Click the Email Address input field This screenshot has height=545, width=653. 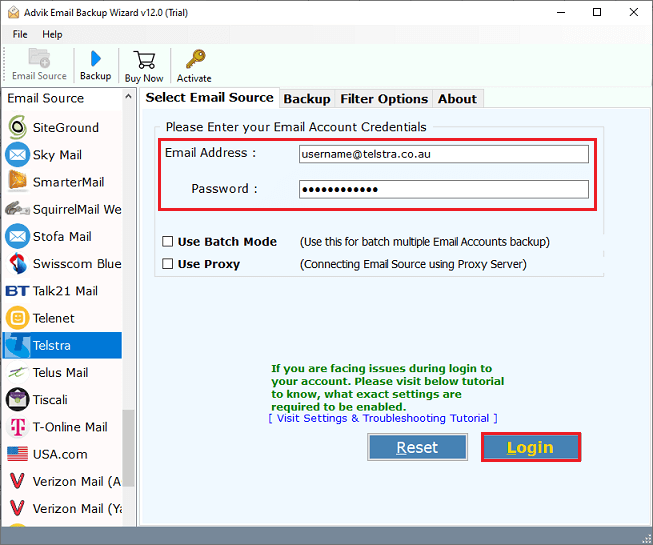[444, 154]
